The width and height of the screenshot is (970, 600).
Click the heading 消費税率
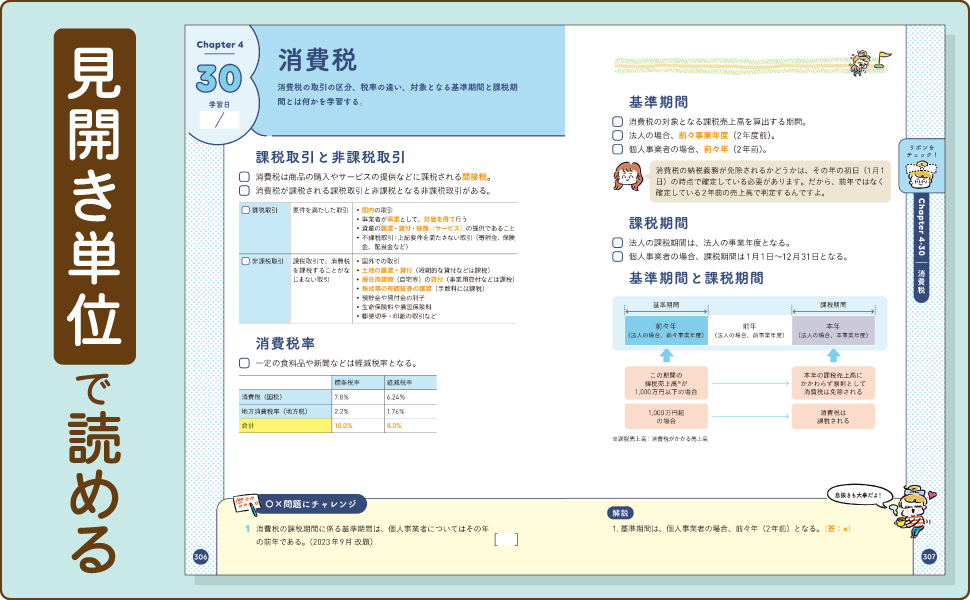(286, 343)
